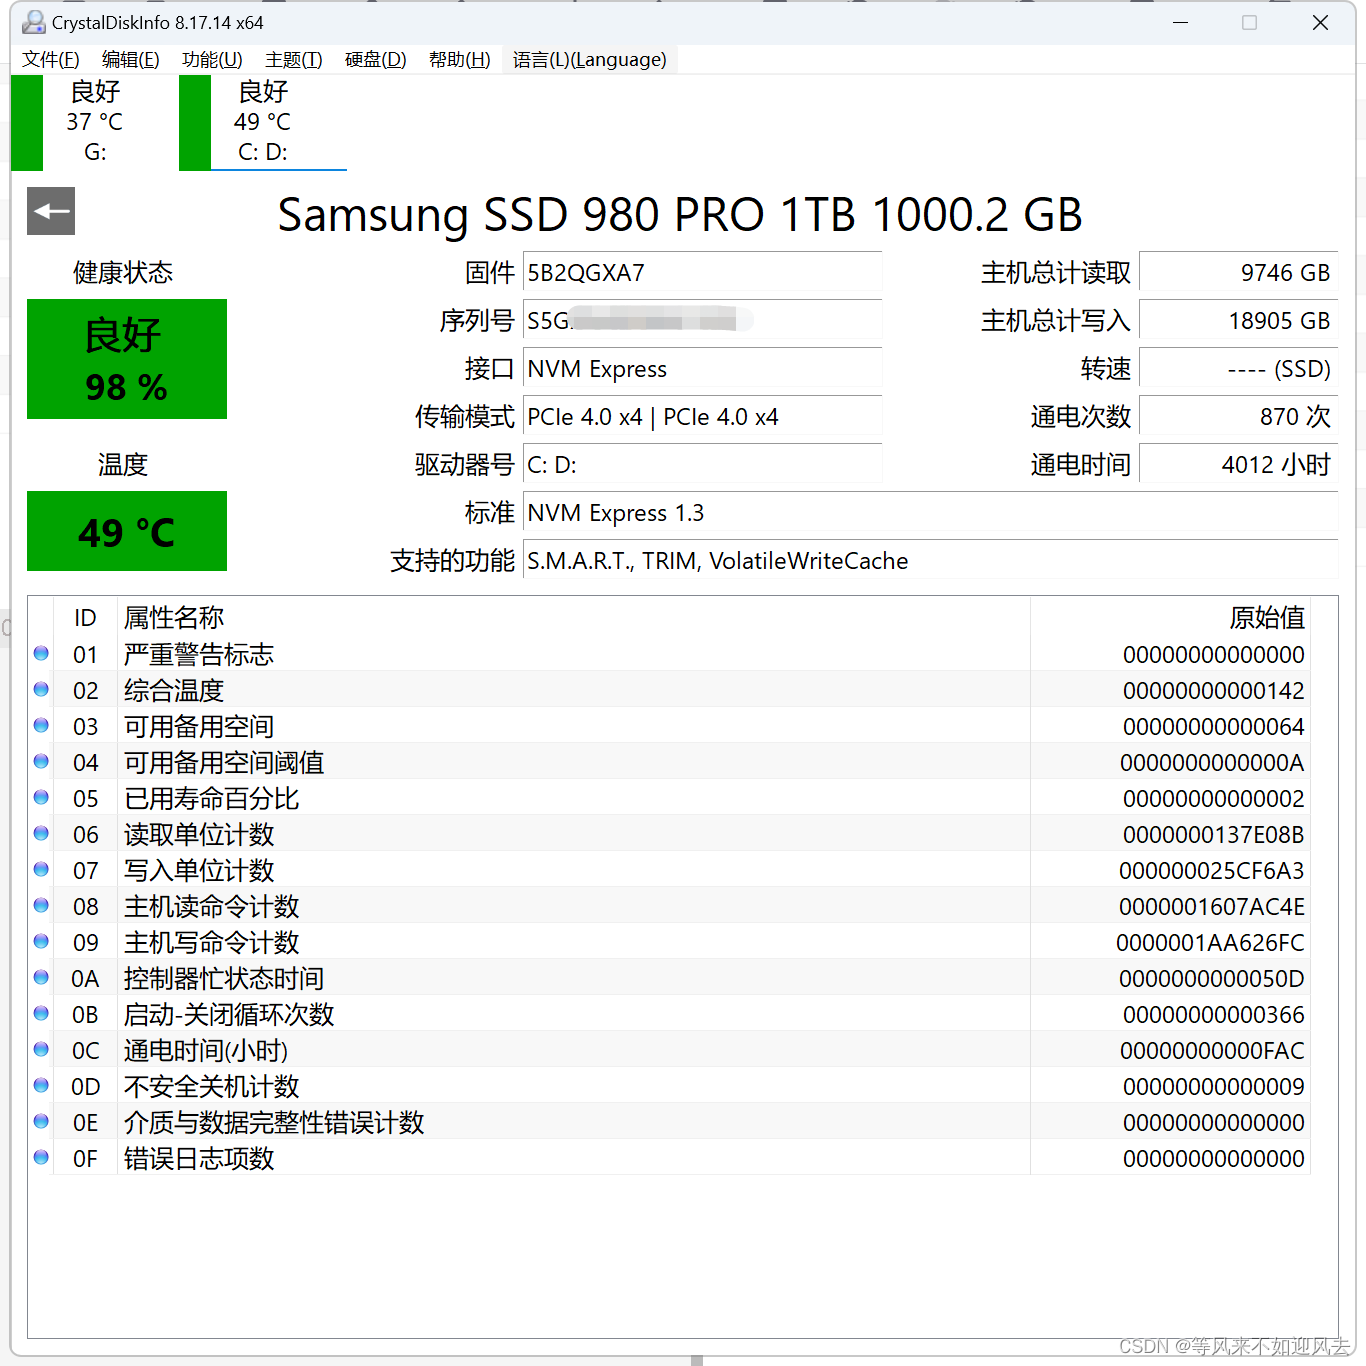The image size is (1366, 1366).
Task: Click the back arrow disk navigation button
Action: coord(51,211)
